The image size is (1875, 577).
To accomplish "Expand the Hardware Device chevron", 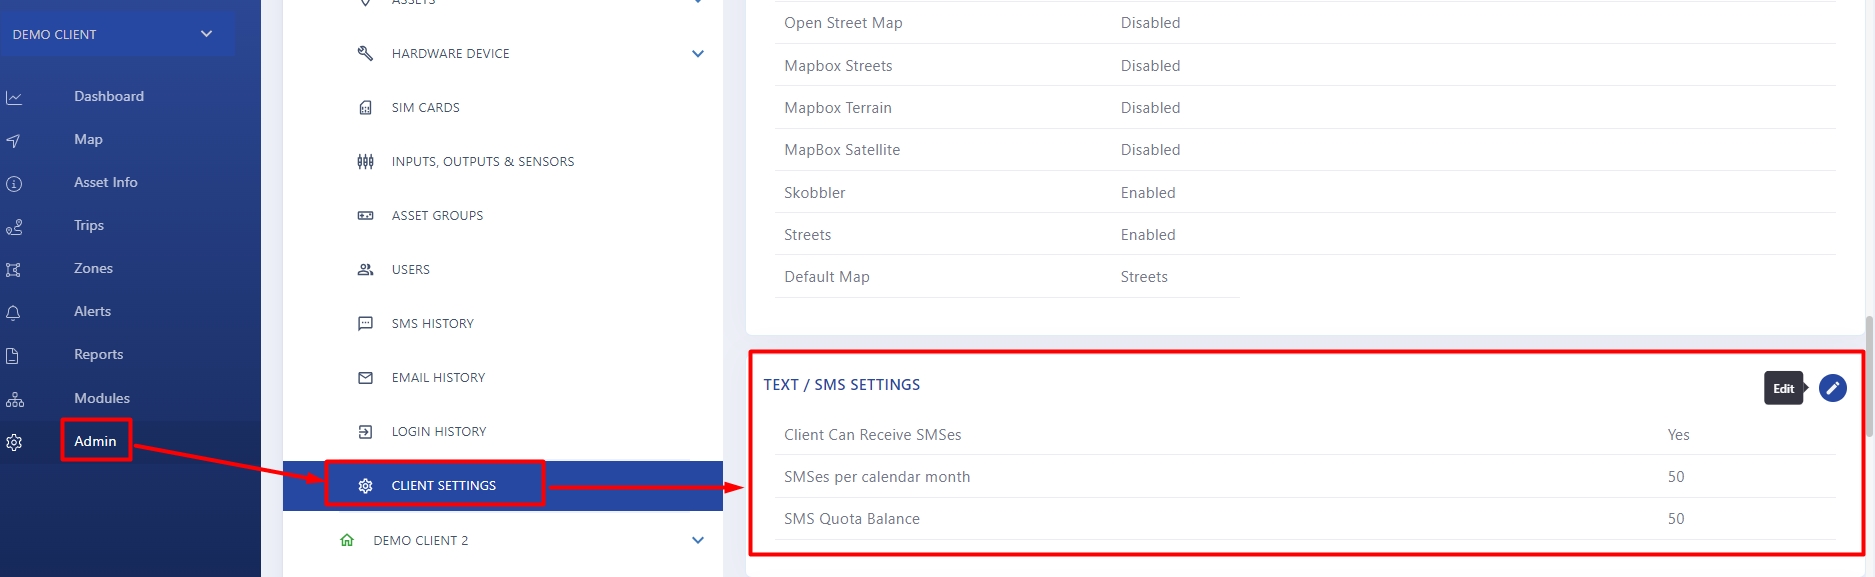I will pos(698,54).
